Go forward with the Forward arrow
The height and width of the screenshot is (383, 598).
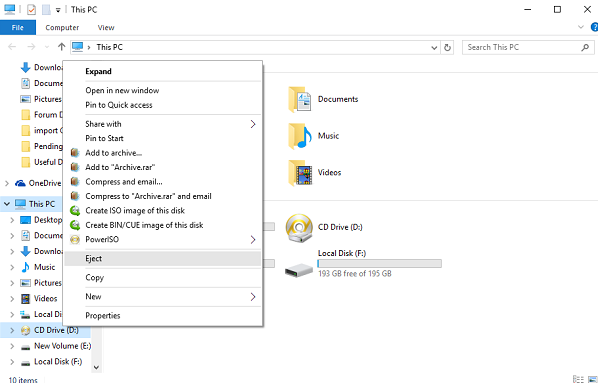(31, 47)
